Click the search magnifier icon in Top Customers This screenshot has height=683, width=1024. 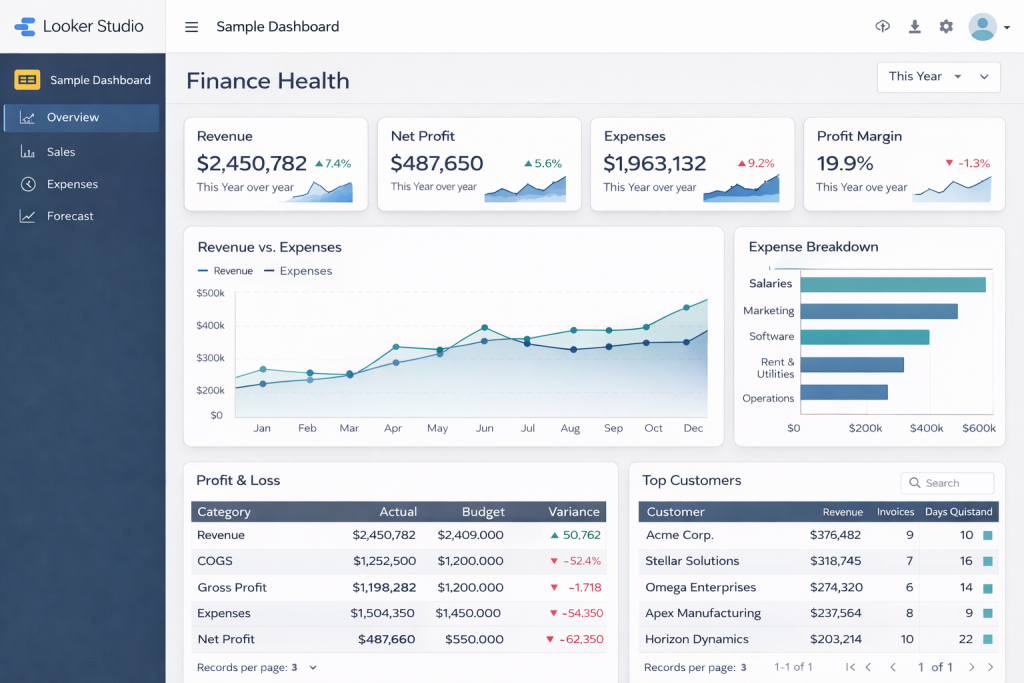(914, 483)
